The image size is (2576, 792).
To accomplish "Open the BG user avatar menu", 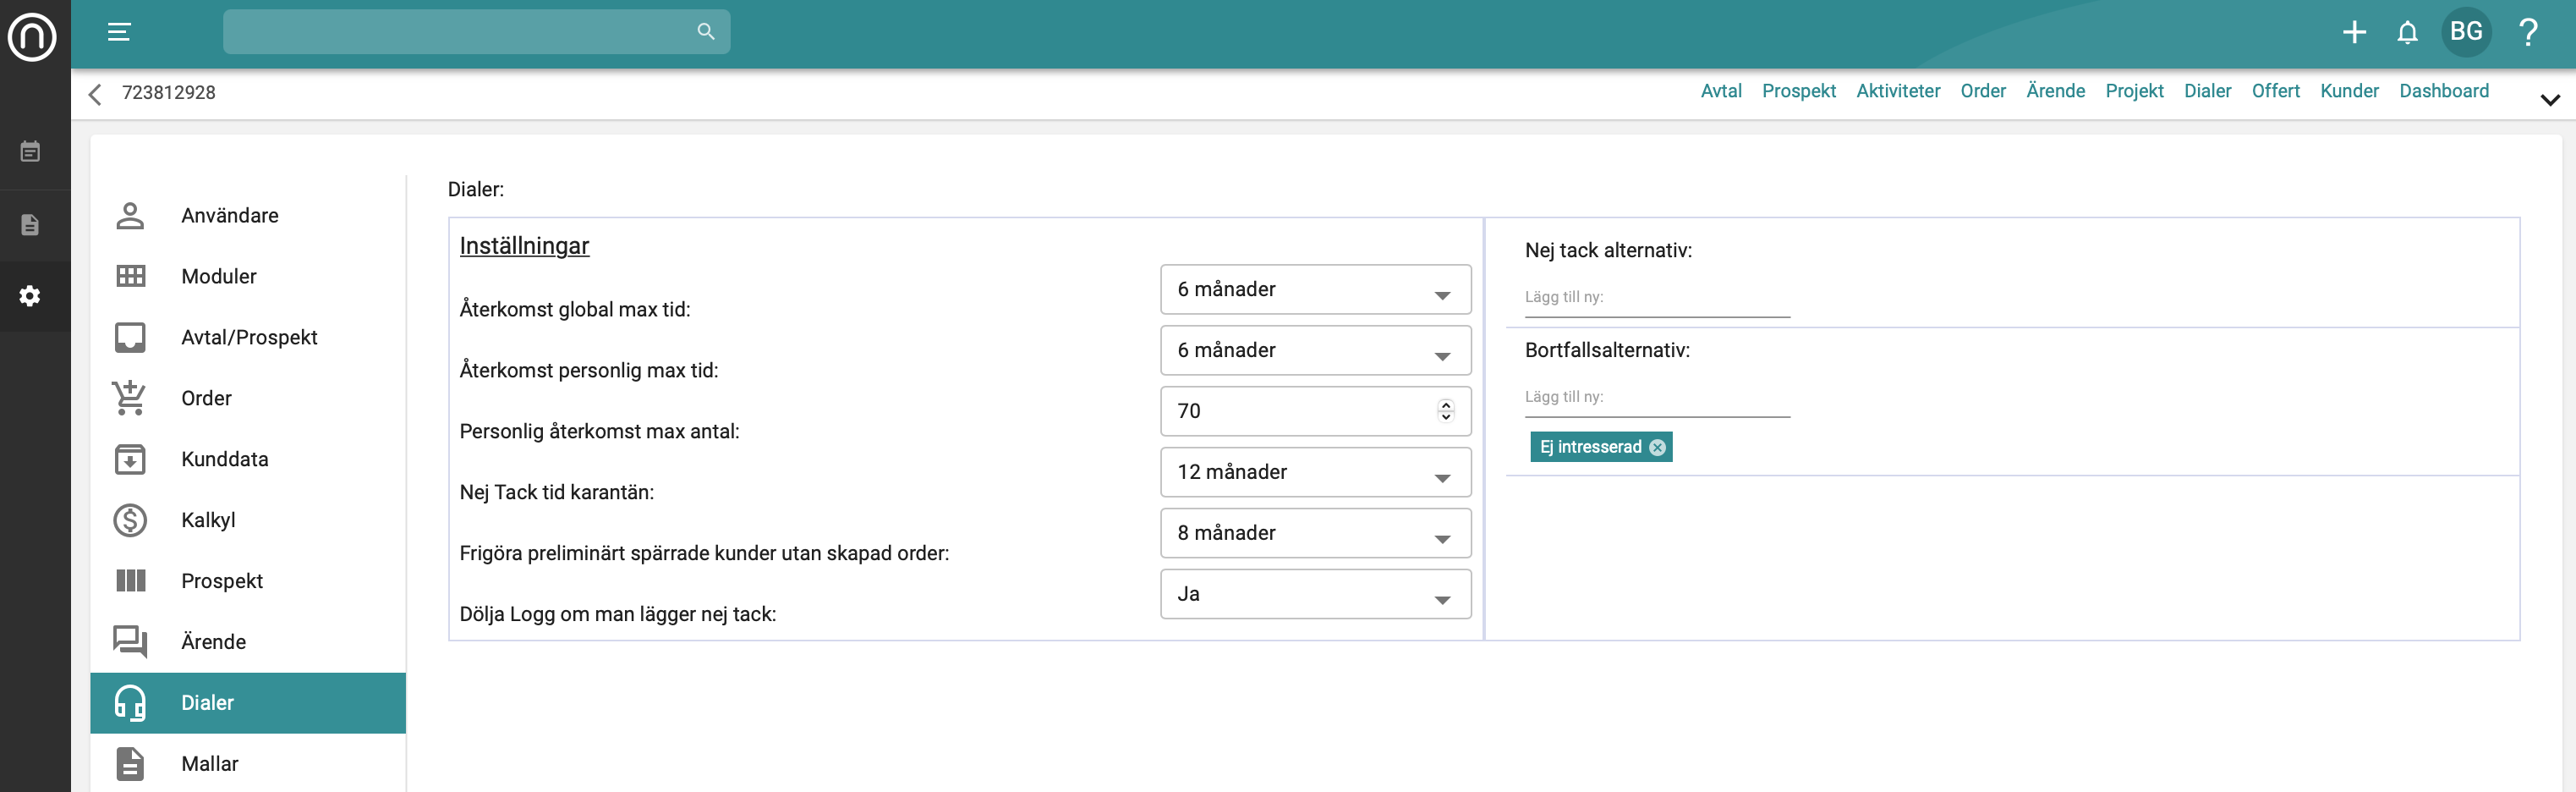I will pos(2466,32).
